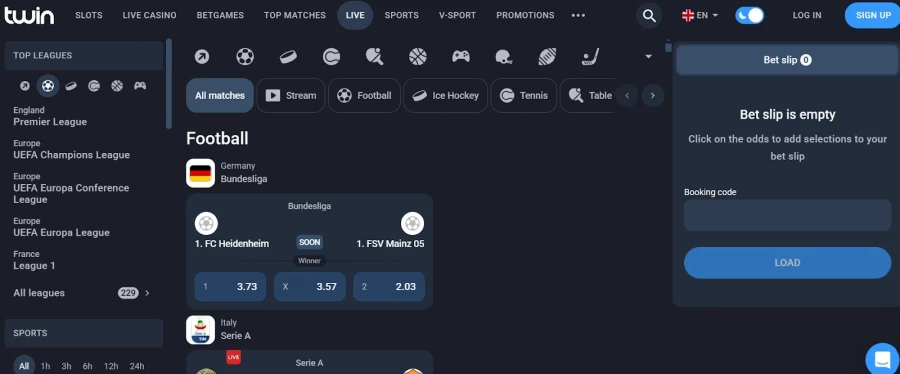Select the esports gamepad icon in sports row
Screen dimensions: 900x374
tap(461, 56)
